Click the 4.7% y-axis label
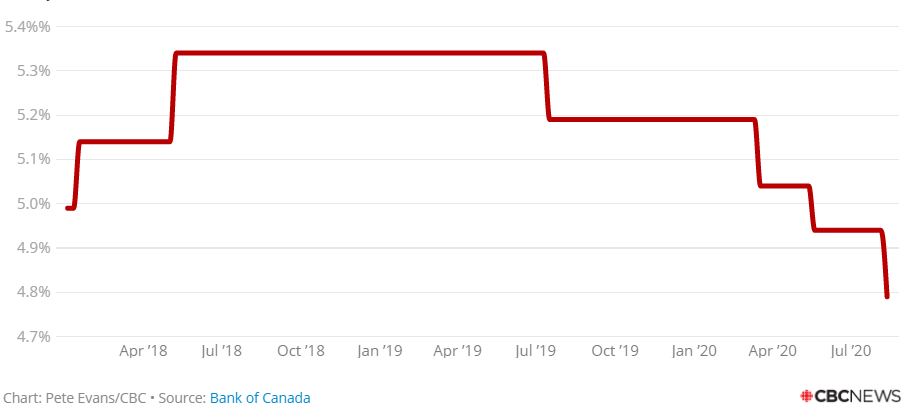Viewport: 912px width, 415px height. pos(29,337)
